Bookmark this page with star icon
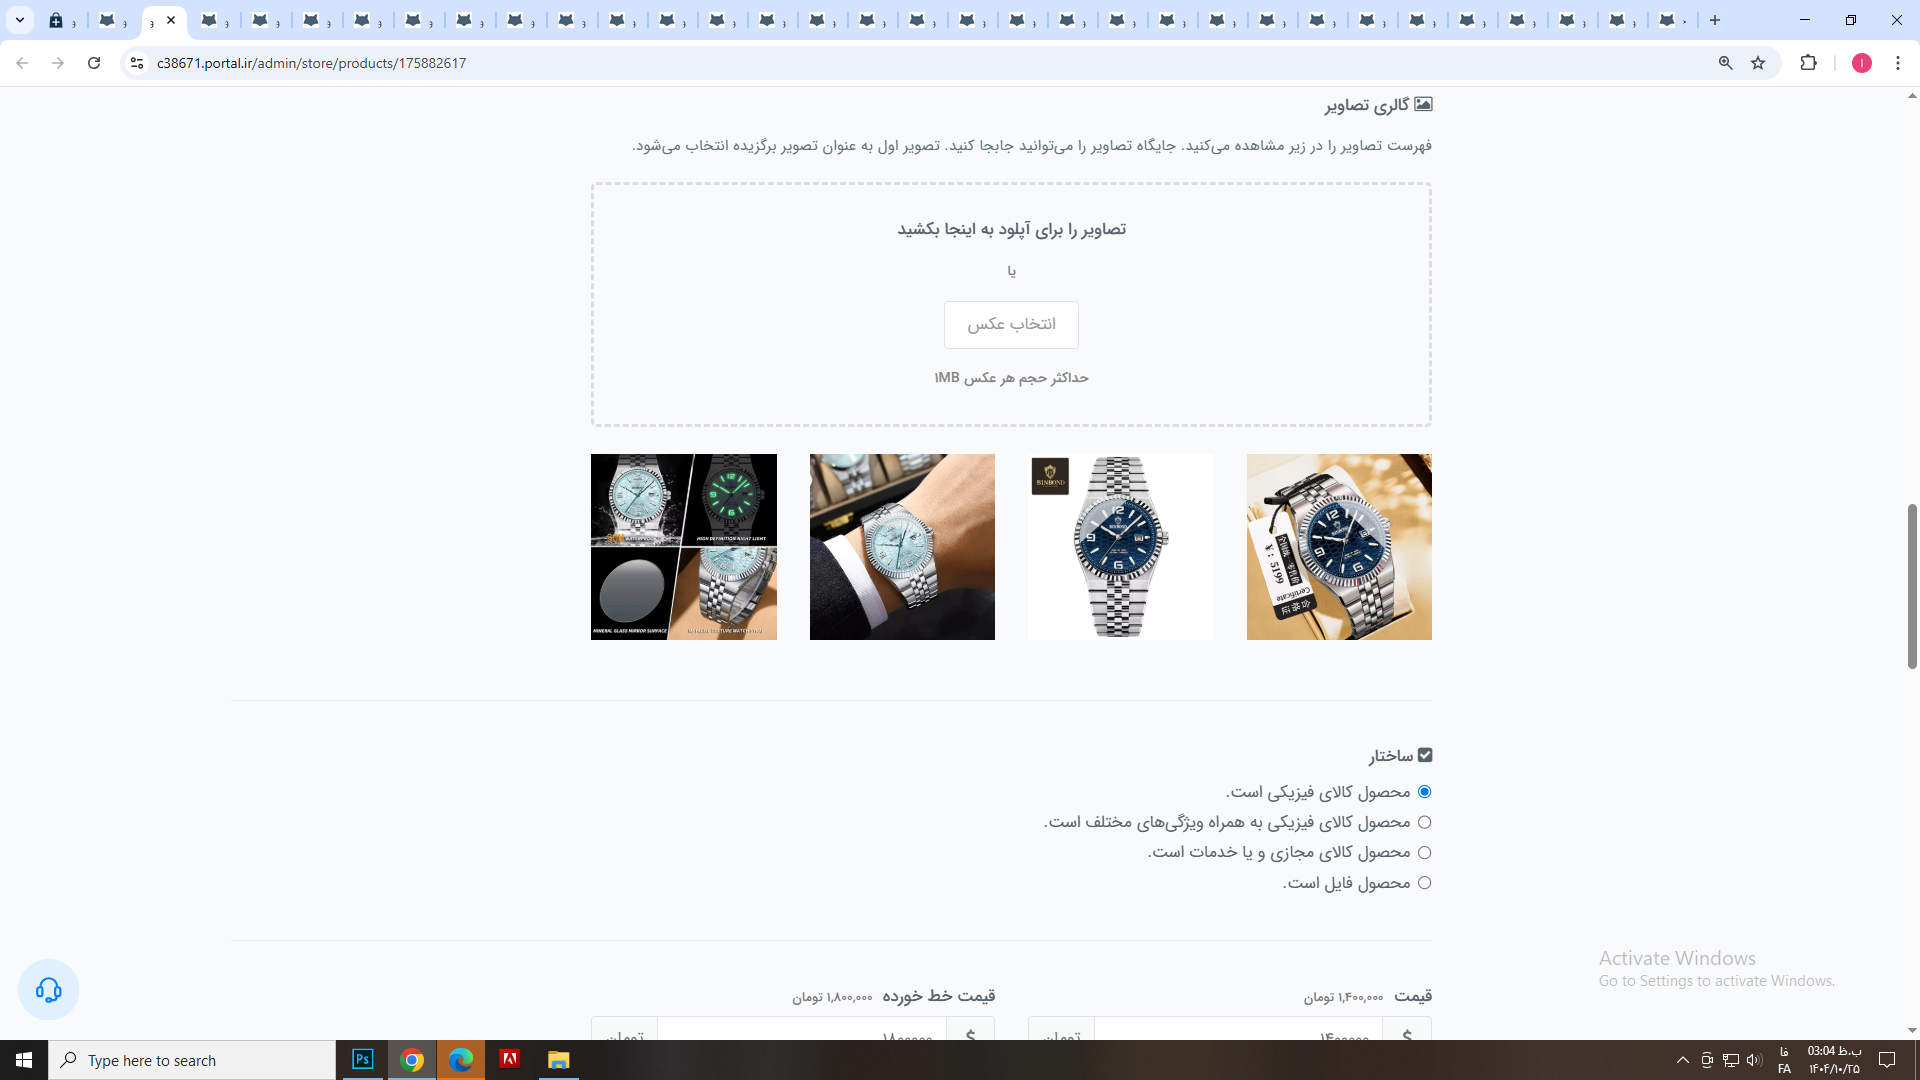This screenshot has height=1080, width=1920. point(1758,63)
